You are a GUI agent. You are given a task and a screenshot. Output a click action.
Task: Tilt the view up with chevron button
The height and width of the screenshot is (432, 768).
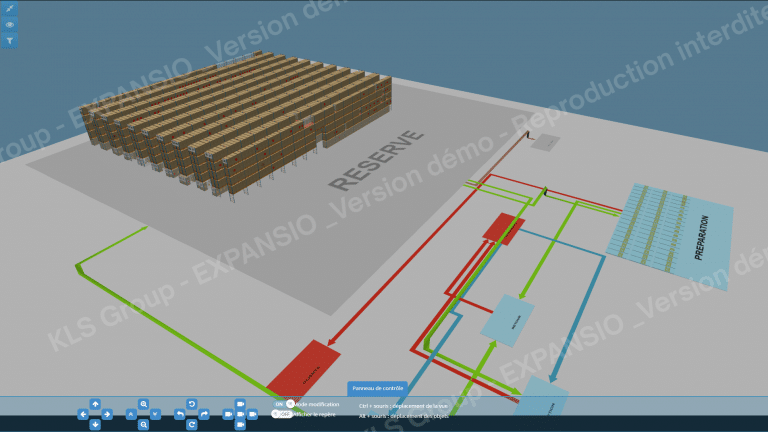tap(131, 414)
